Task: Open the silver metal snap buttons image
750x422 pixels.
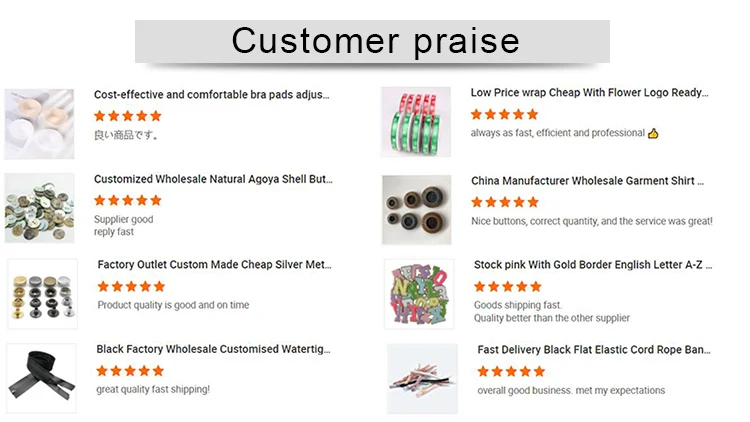Action: pos(43,294)
